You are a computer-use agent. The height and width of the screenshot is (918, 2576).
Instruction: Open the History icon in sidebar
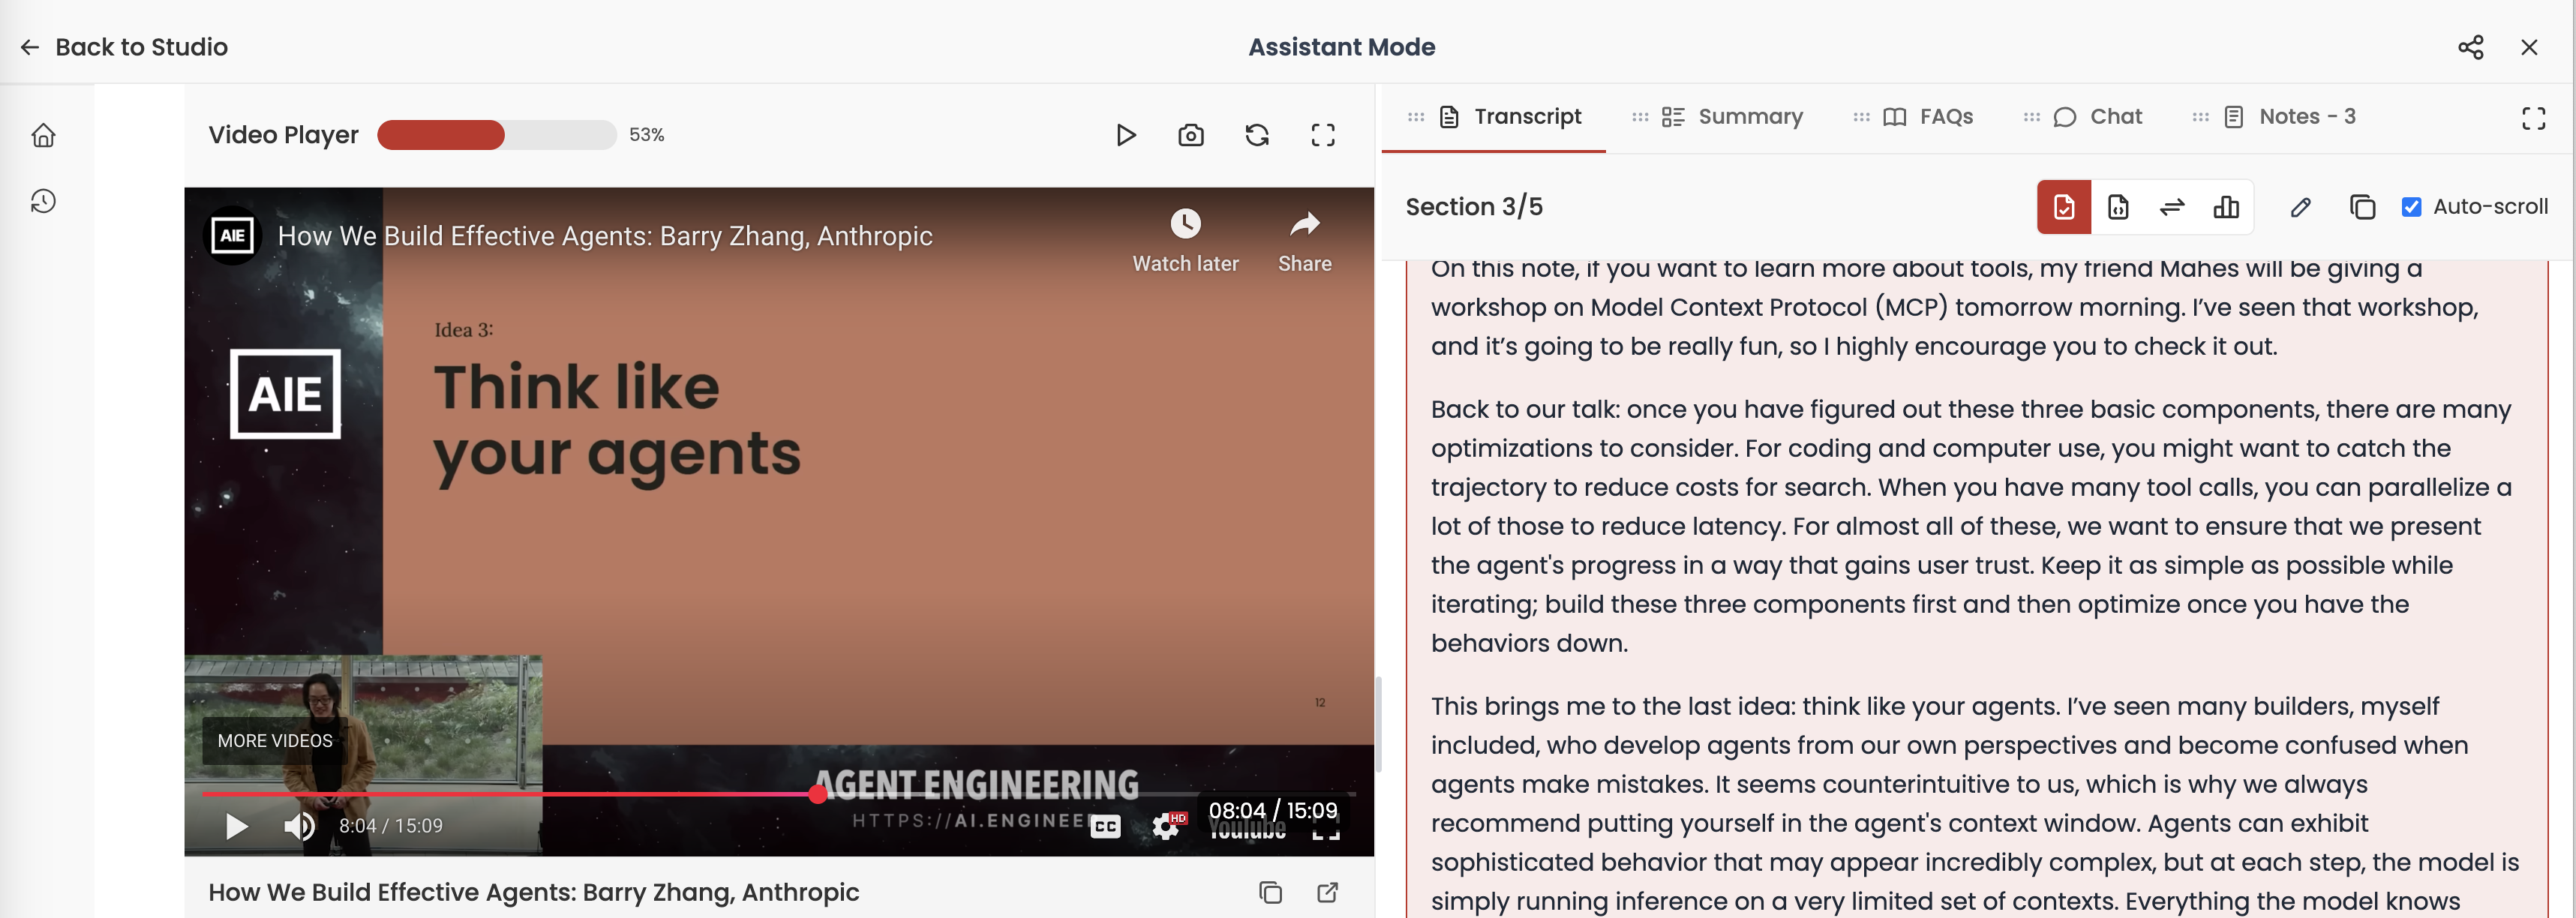43,201
